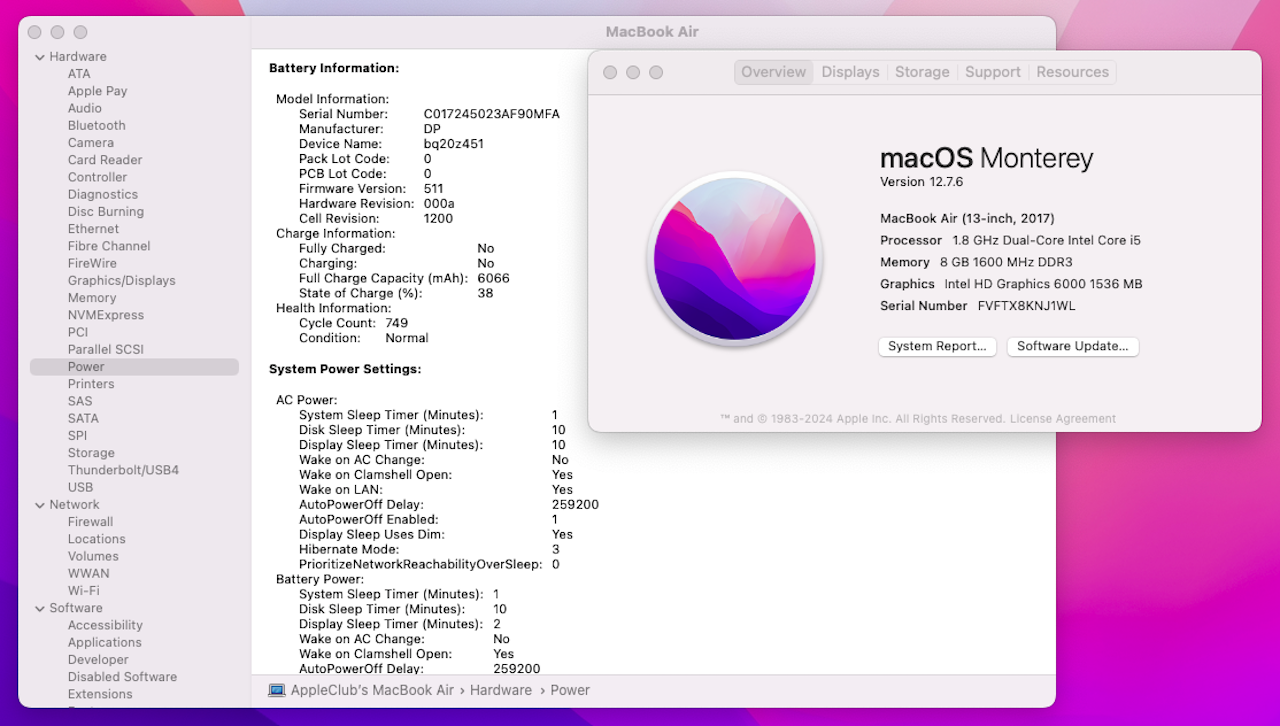Select FireWire in the sidebar

point(92,264)
